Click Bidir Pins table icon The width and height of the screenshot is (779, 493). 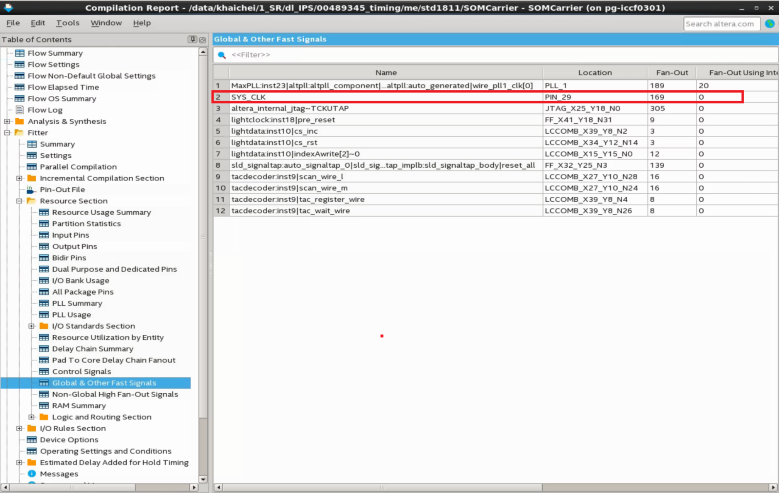coord(44,258)
